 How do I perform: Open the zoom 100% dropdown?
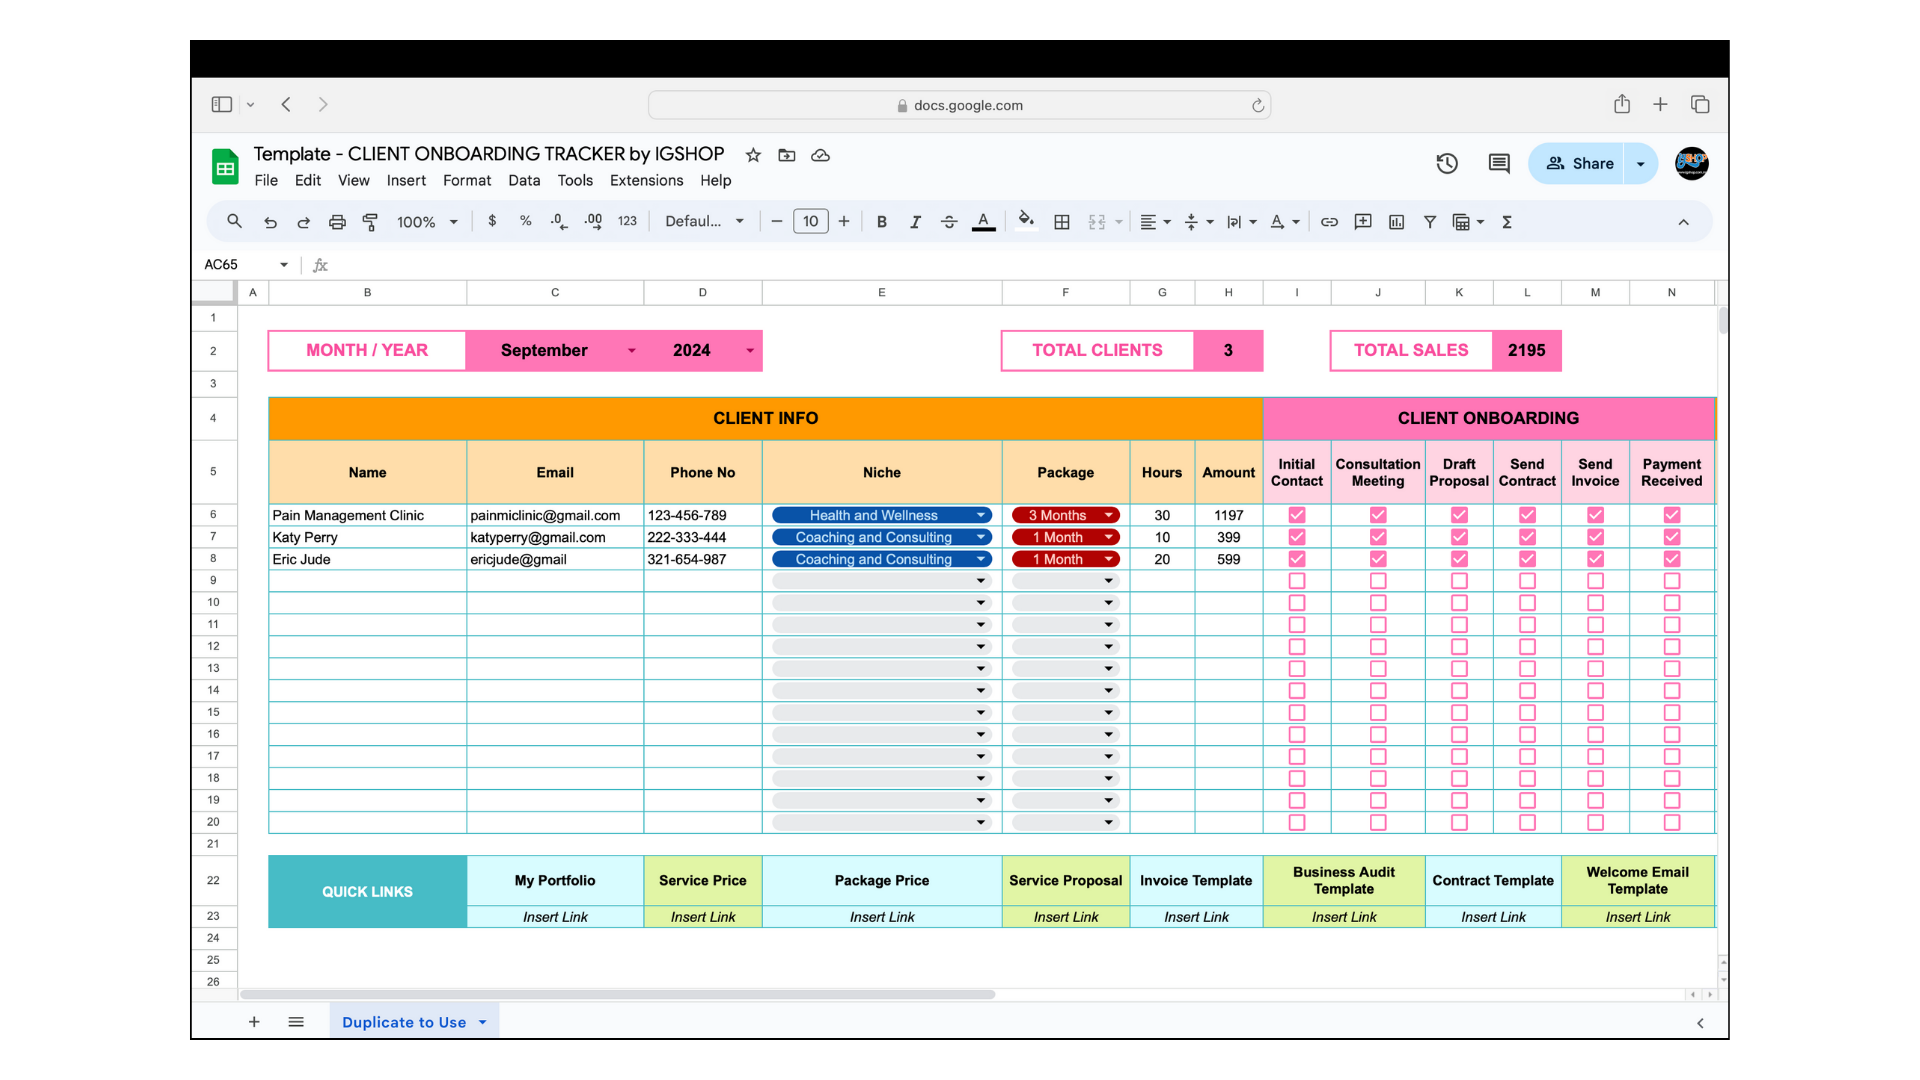click(x=427, y=222)
